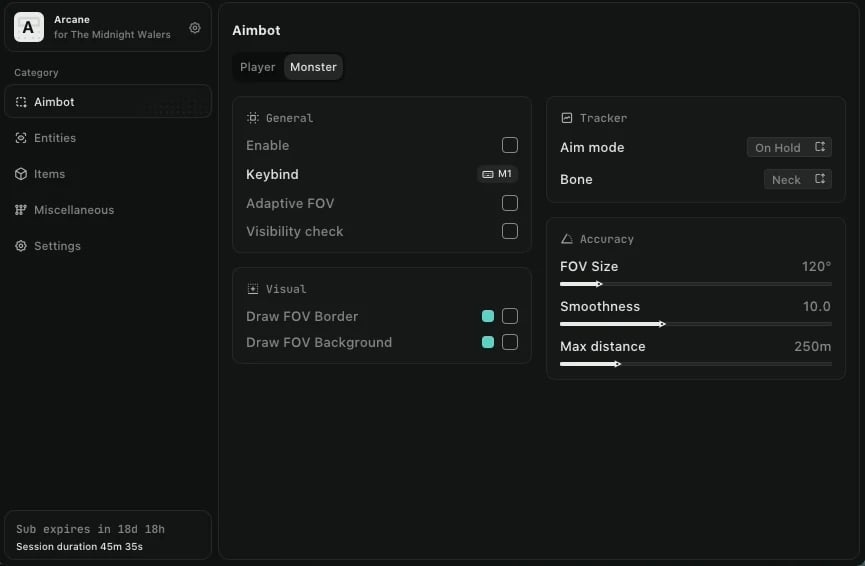The width and height of the screenshot is (865, 566).
Task: Toggle the Adaptive FOV checkbox
Action: tap(510, 203)
